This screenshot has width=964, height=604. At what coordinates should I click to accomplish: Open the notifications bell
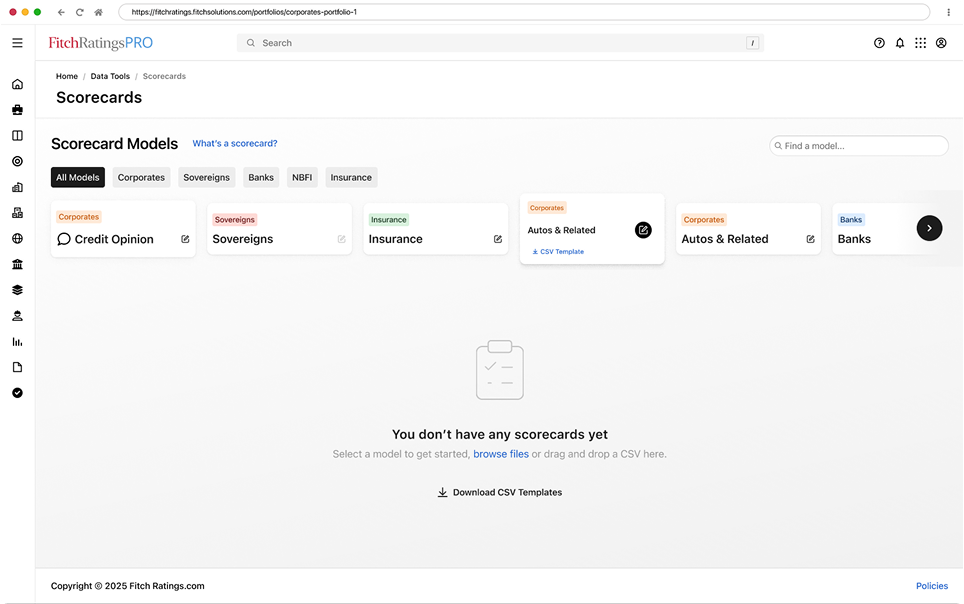pyautogui.click(x=900, y=43)
